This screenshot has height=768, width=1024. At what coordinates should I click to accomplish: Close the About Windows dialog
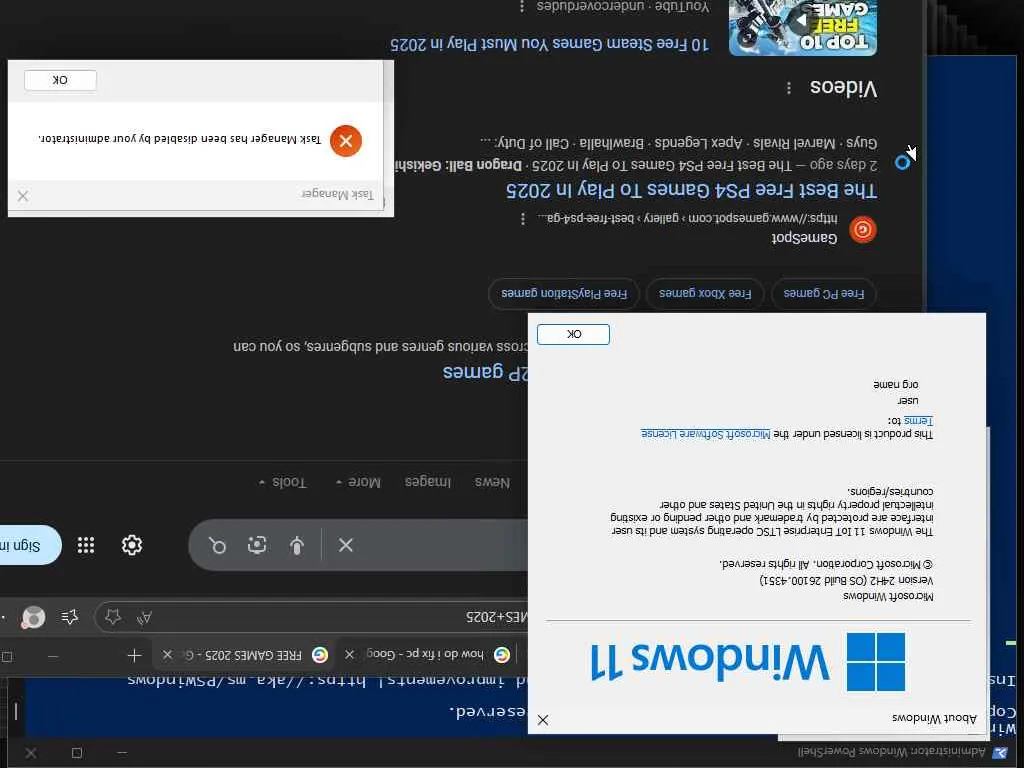point(543,720)
